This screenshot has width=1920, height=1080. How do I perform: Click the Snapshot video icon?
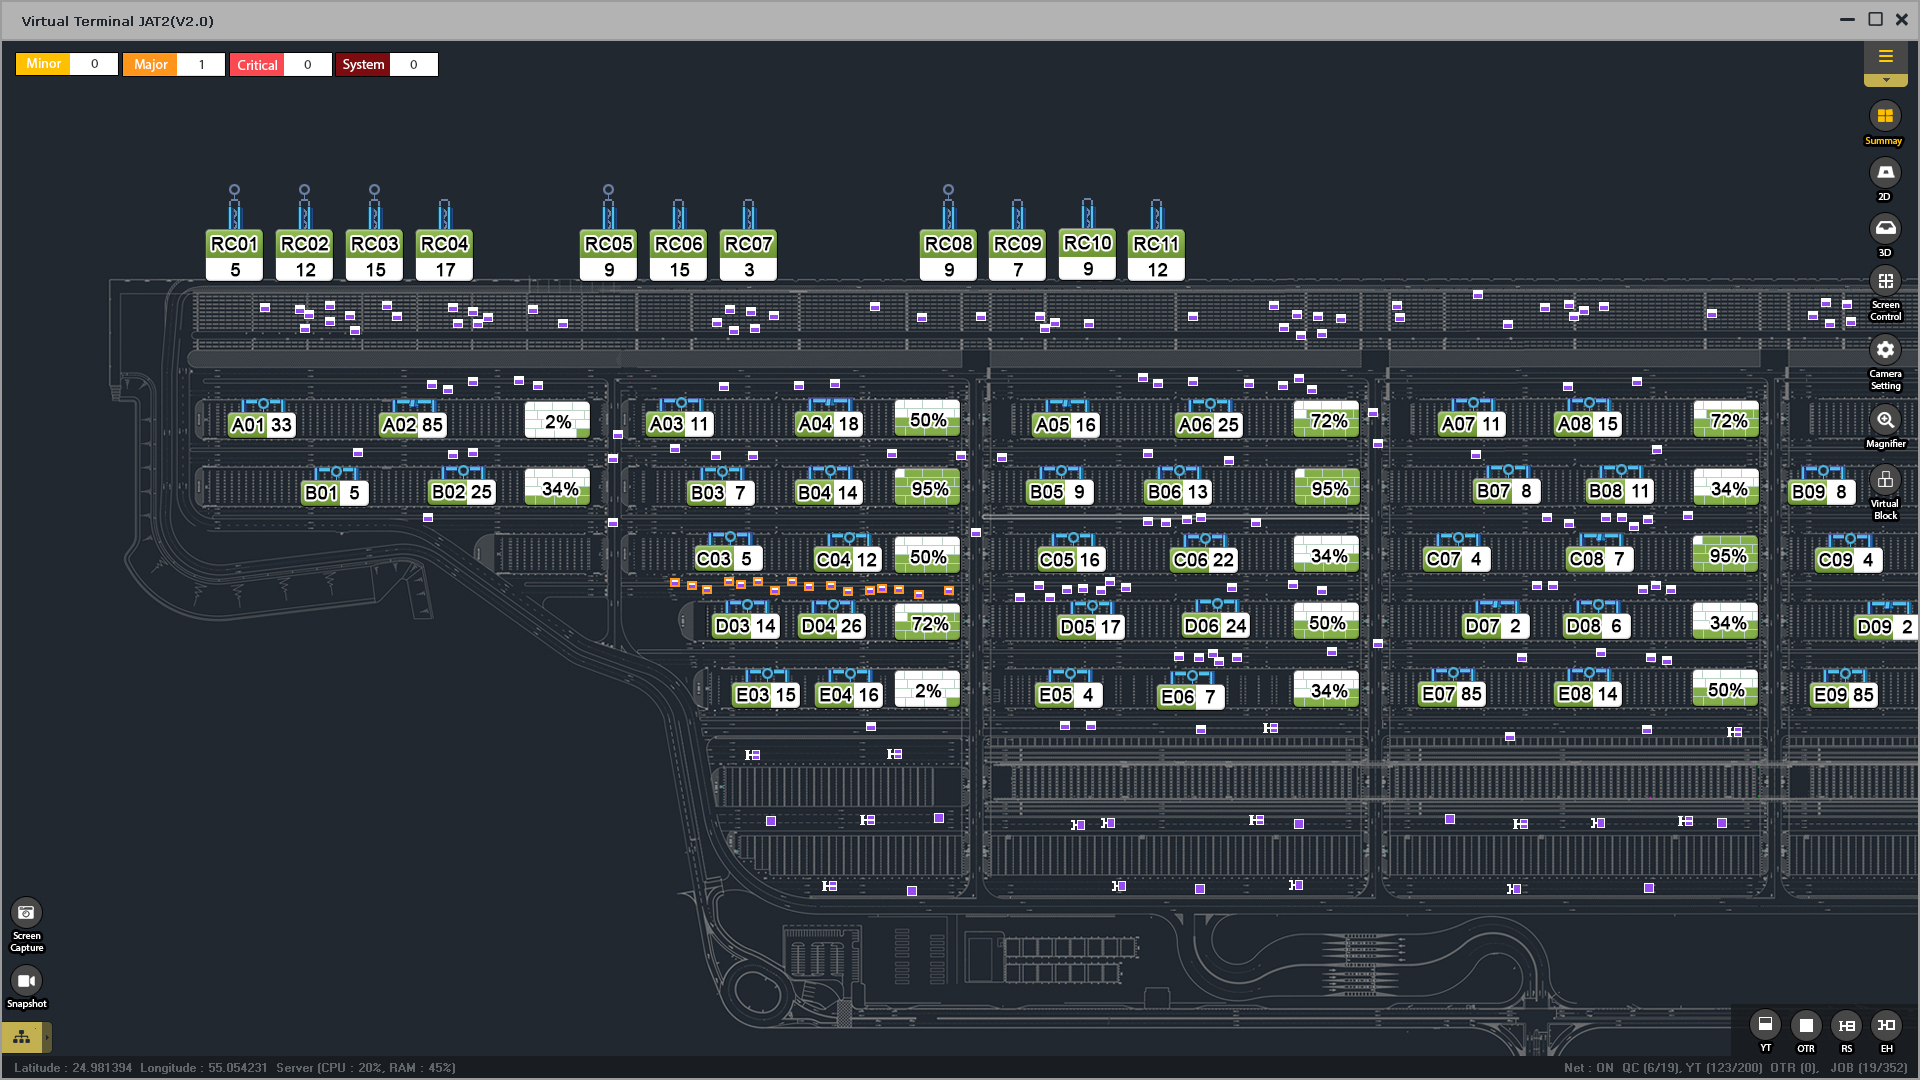(26, 981)
